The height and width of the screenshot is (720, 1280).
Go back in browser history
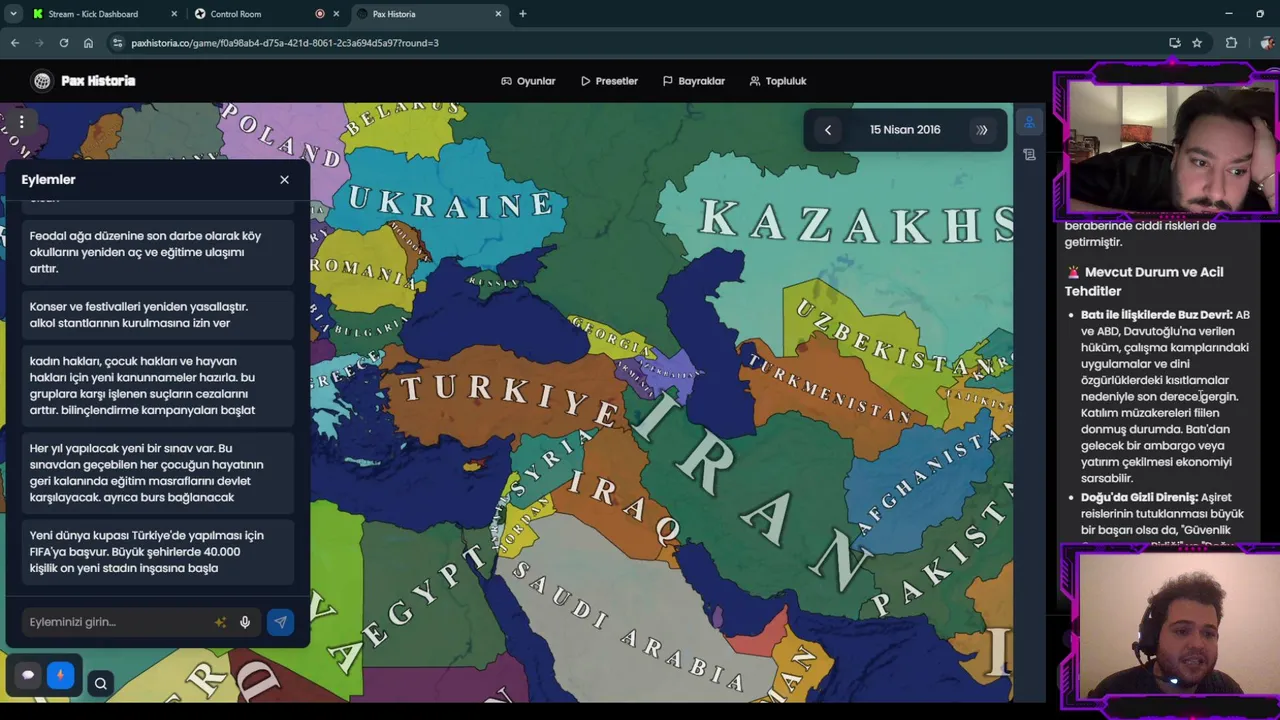point(15,43)
